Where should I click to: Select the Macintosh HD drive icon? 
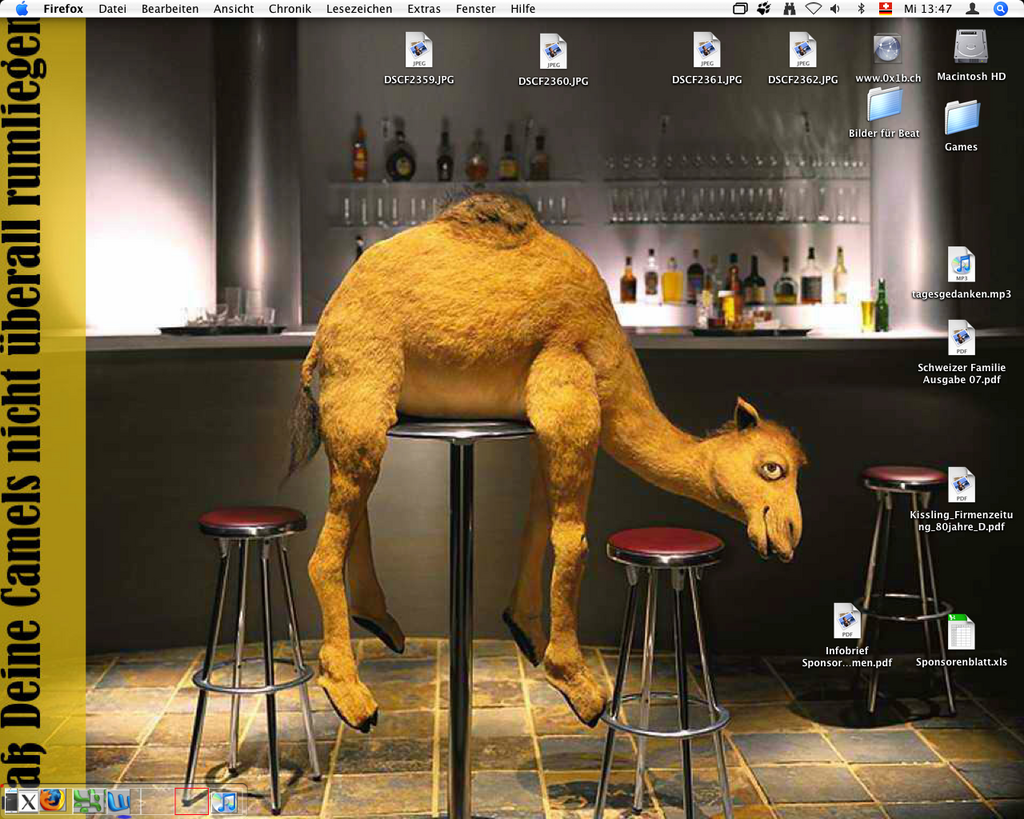pos(971,47)
